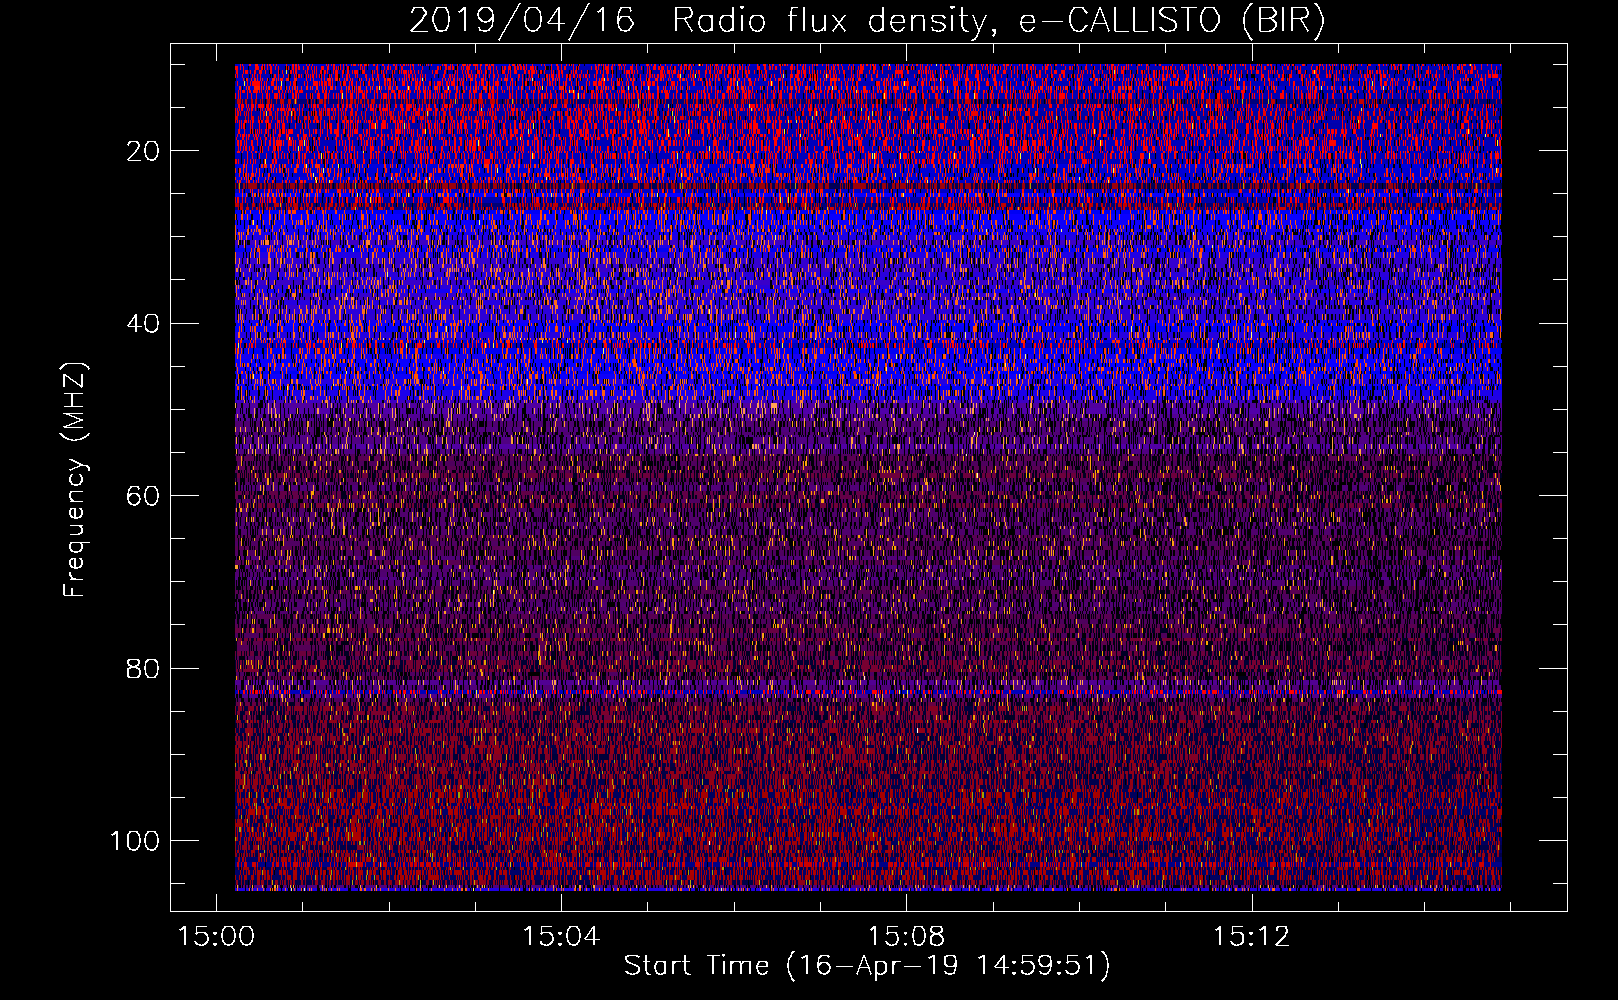Click the 40 MHz frequency tick label

pyautogui.click(x=144, y=323)
